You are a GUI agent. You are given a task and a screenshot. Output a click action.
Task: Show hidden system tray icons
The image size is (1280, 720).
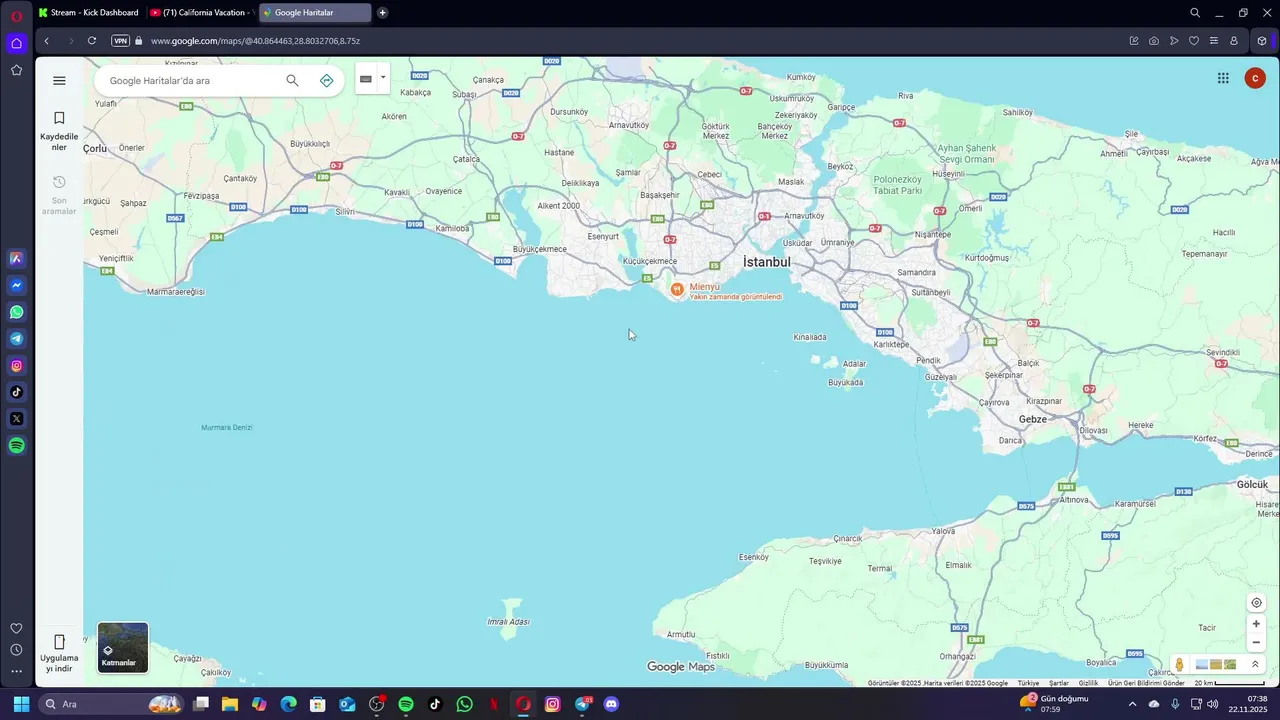[1132, 704]
